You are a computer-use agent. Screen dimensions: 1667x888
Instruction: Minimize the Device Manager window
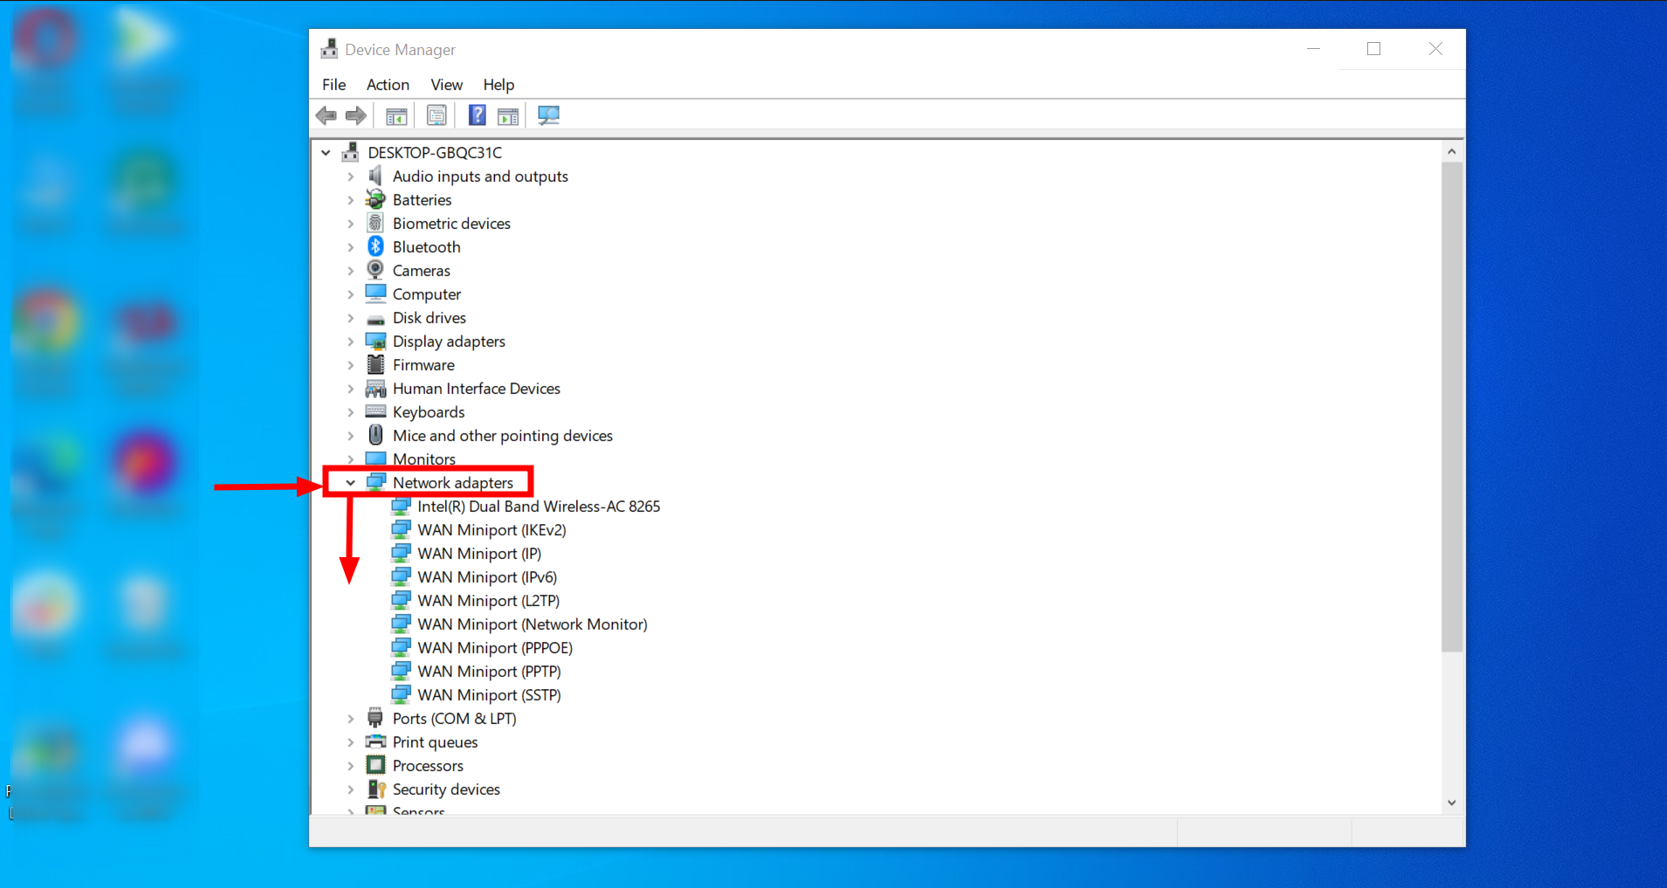(1314, 49)
